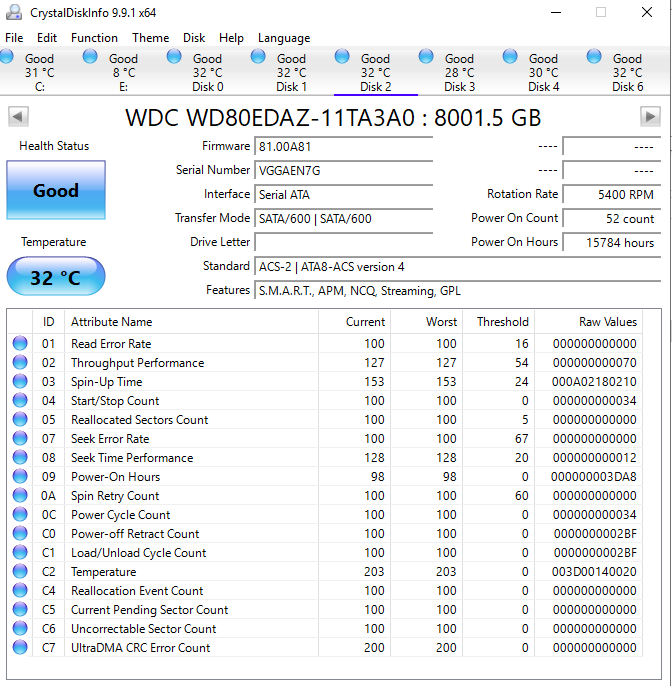Go to previous disk with left arrow

(18, 117)
